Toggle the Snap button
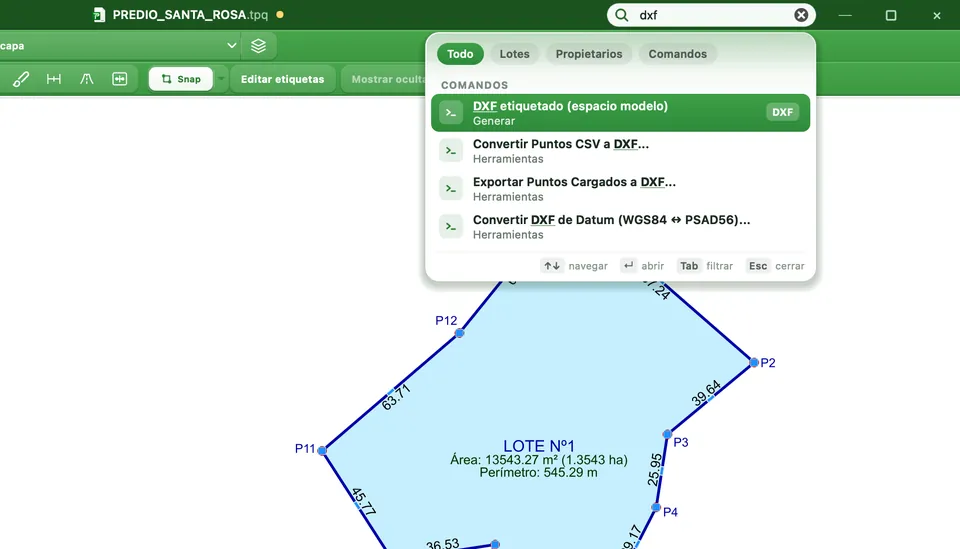Viewport: 960px width, 549px height. [181, 79]
